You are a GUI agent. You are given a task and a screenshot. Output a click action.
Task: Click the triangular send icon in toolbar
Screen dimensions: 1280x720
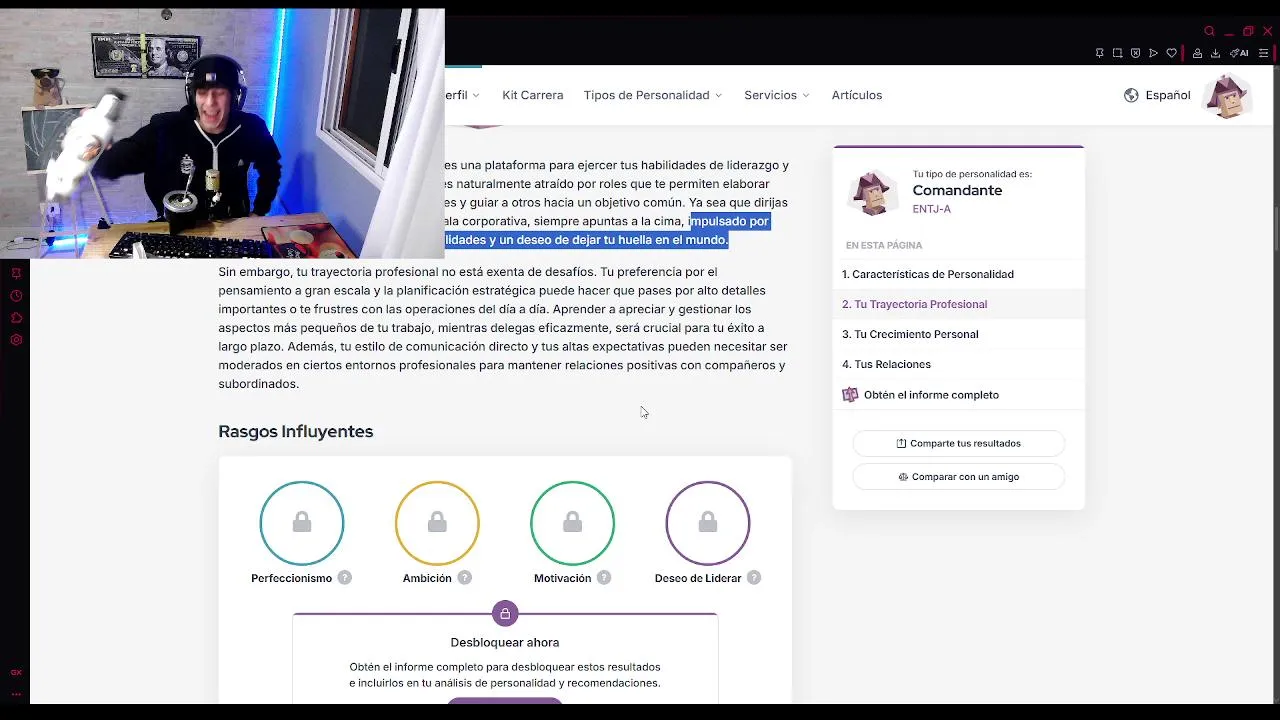(1153, 53)
